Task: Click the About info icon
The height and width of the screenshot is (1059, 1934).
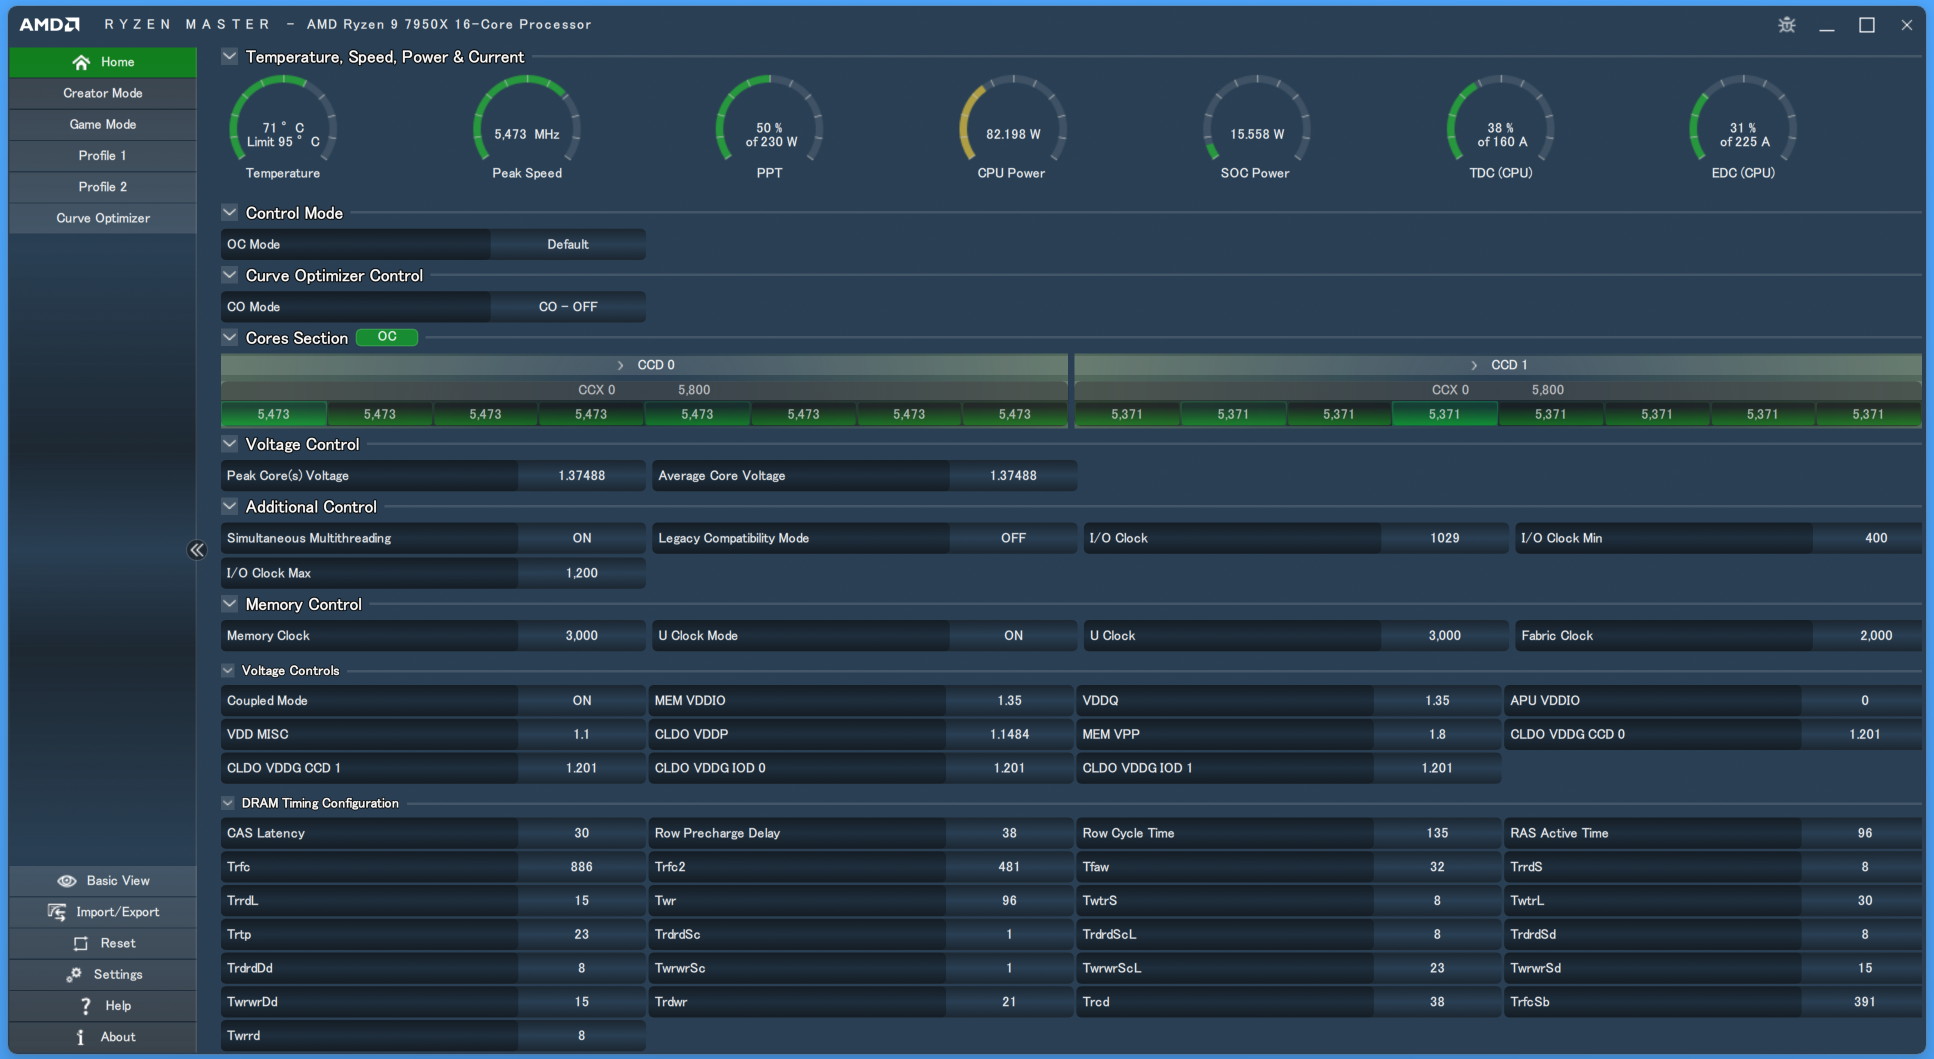Action: point(80,1037)
